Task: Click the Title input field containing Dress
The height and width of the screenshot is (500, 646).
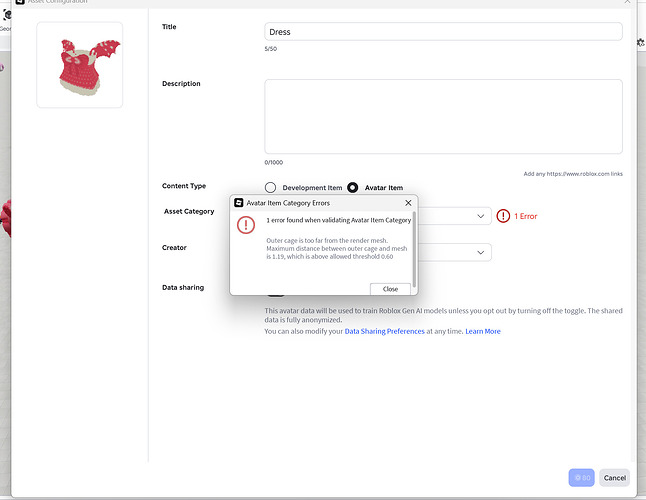Action: coord(443,32)
